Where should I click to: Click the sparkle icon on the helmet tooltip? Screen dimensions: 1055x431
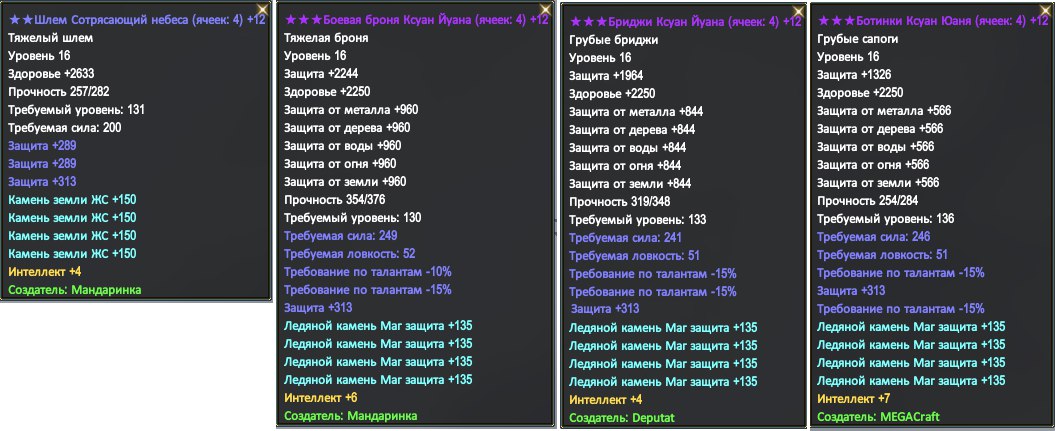(265, 9)
